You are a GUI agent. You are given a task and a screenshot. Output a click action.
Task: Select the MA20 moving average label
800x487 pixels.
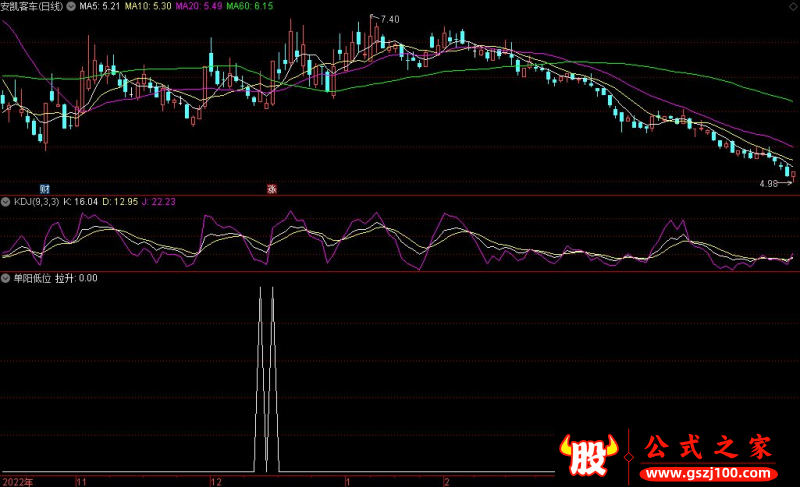pyautogui.click(x=196, y=6)
